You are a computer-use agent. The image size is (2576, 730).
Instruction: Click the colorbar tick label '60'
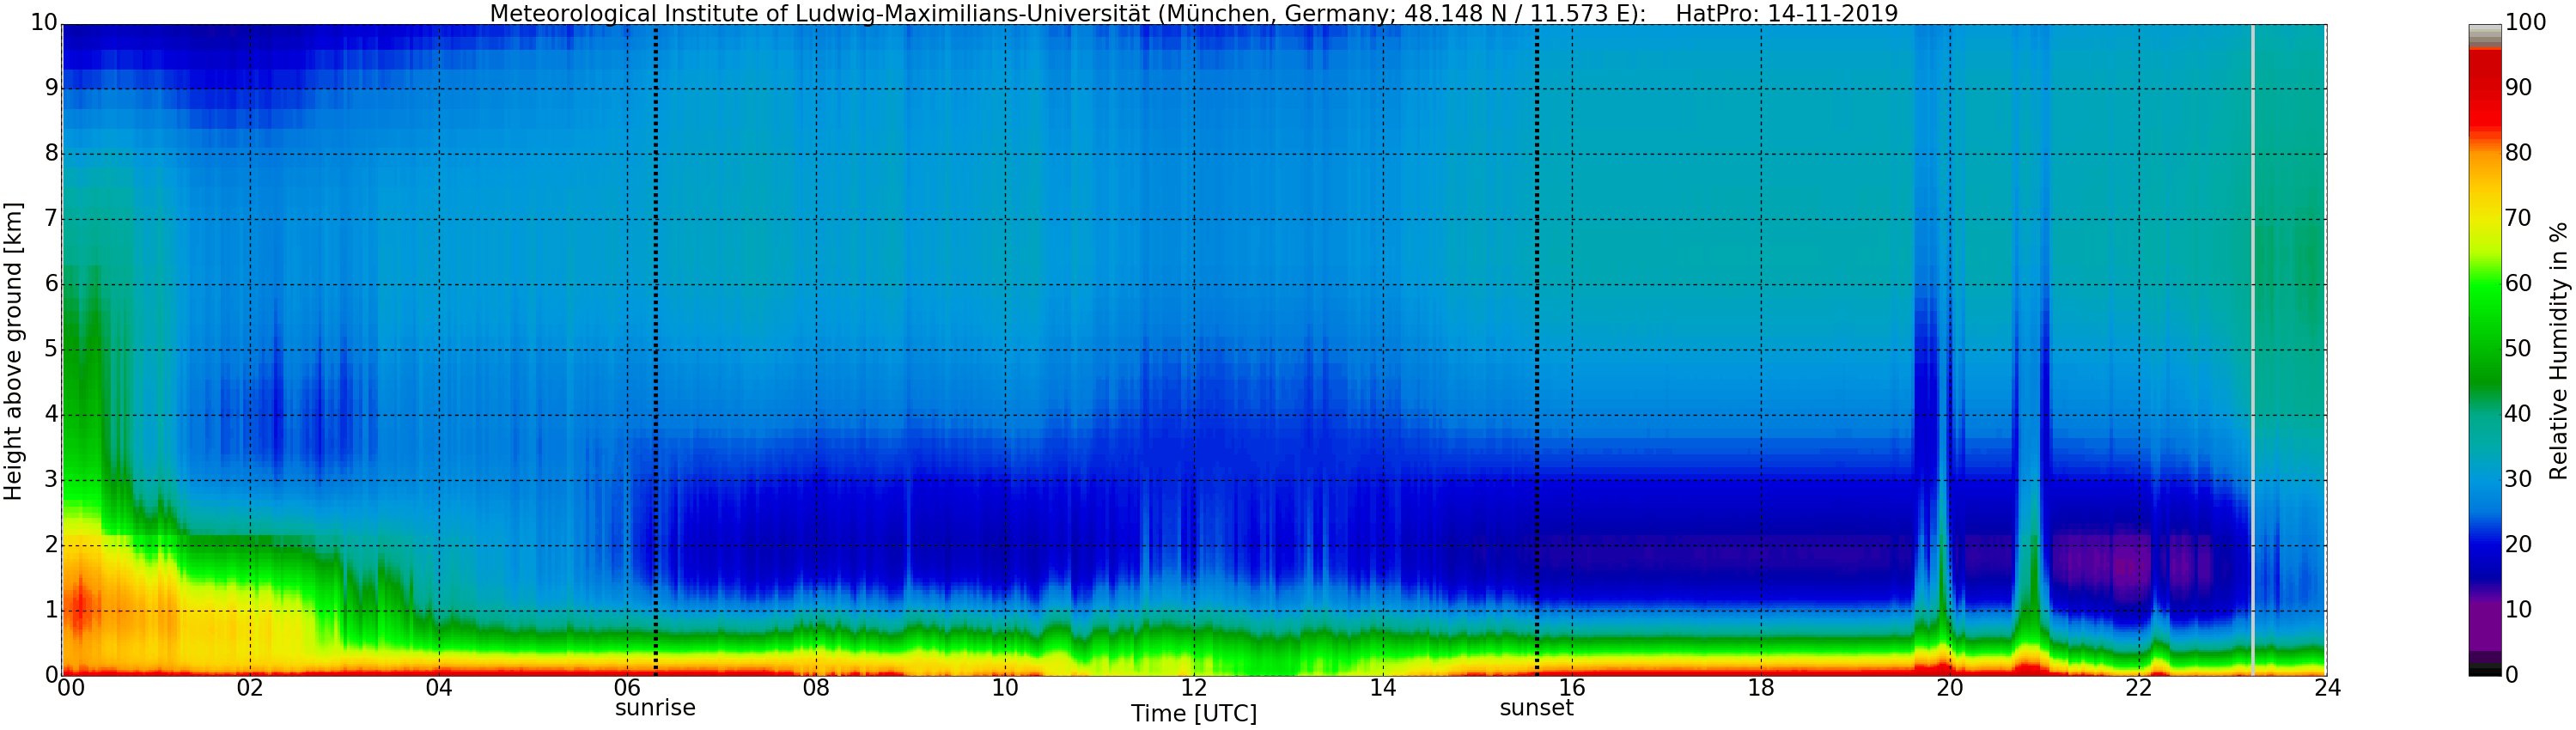[2518, 284]
